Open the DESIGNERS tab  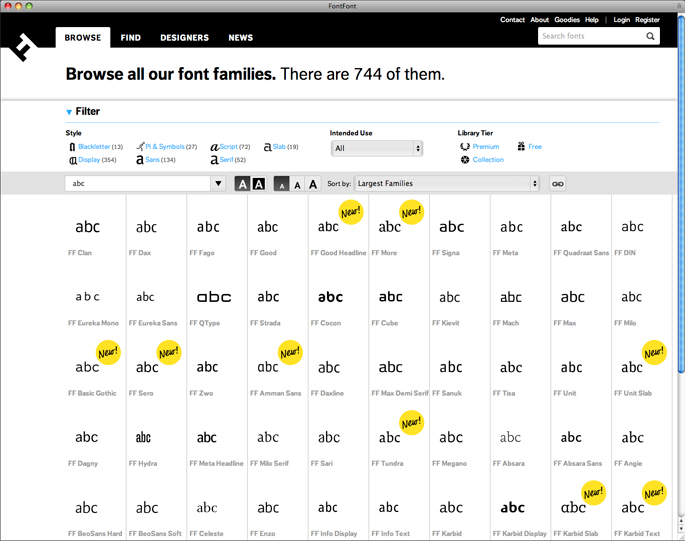pos(184,38)
